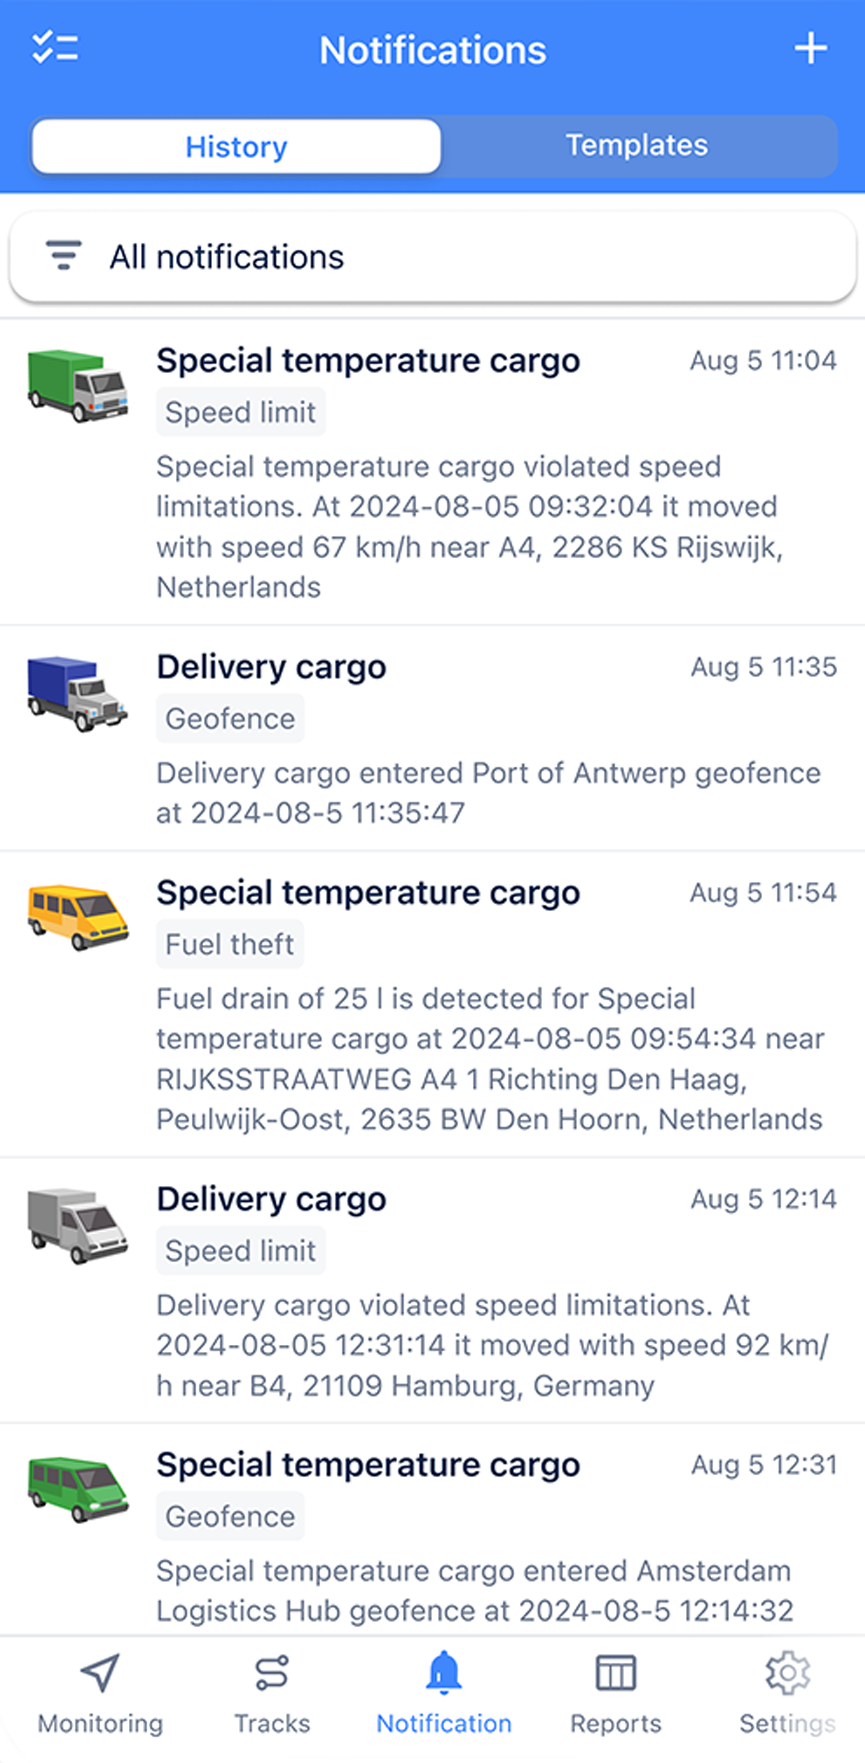Open Delivery cargo 12:14 speed notification
This screenshot has width=865, height=1763.
click(x=432, y=1291)
